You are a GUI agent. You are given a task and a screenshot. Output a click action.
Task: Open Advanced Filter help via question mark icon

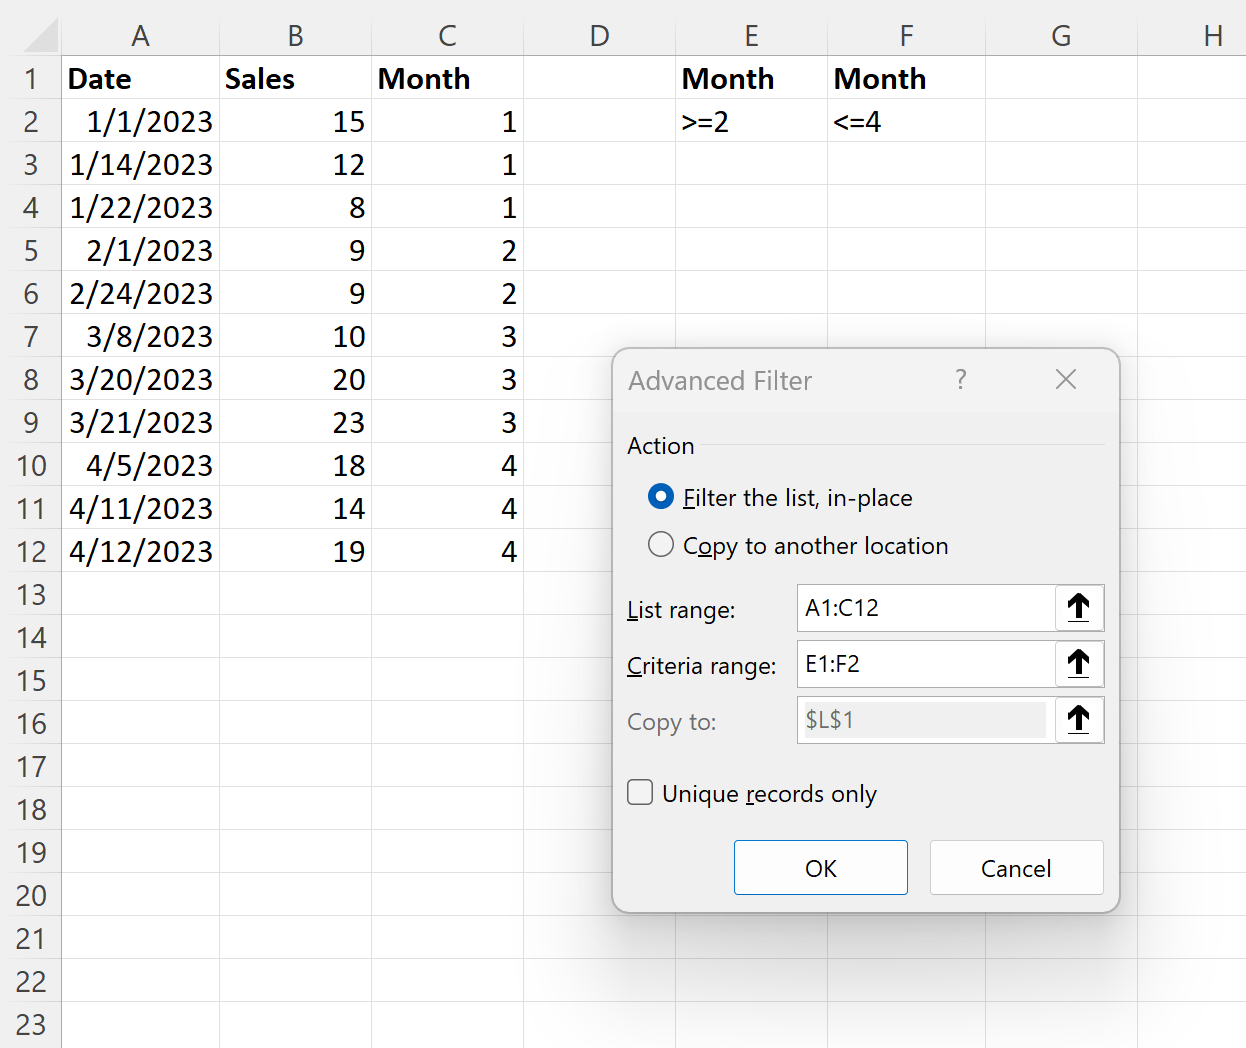960,380
